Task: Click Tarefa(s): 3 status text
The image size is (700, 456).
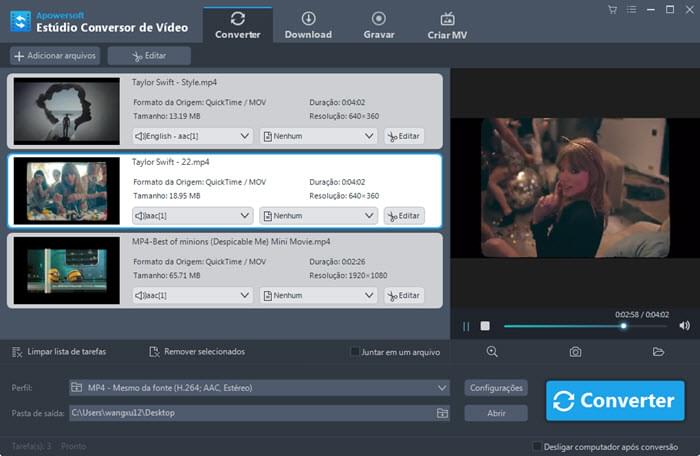Action: click(32, 446)
